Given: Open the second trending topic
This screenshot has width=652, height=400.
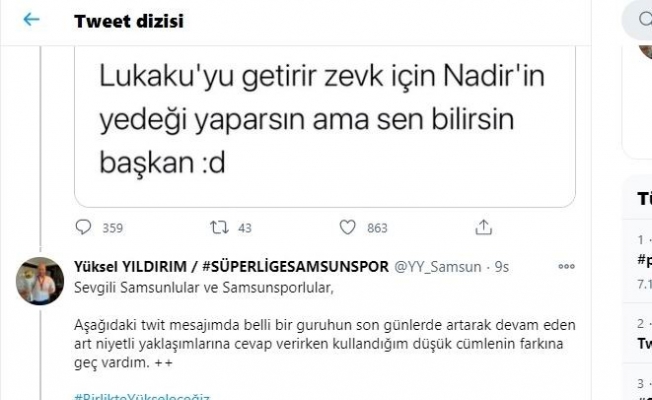Looking at the screenshot, I should pyautogui.click(x=644, y=342).
